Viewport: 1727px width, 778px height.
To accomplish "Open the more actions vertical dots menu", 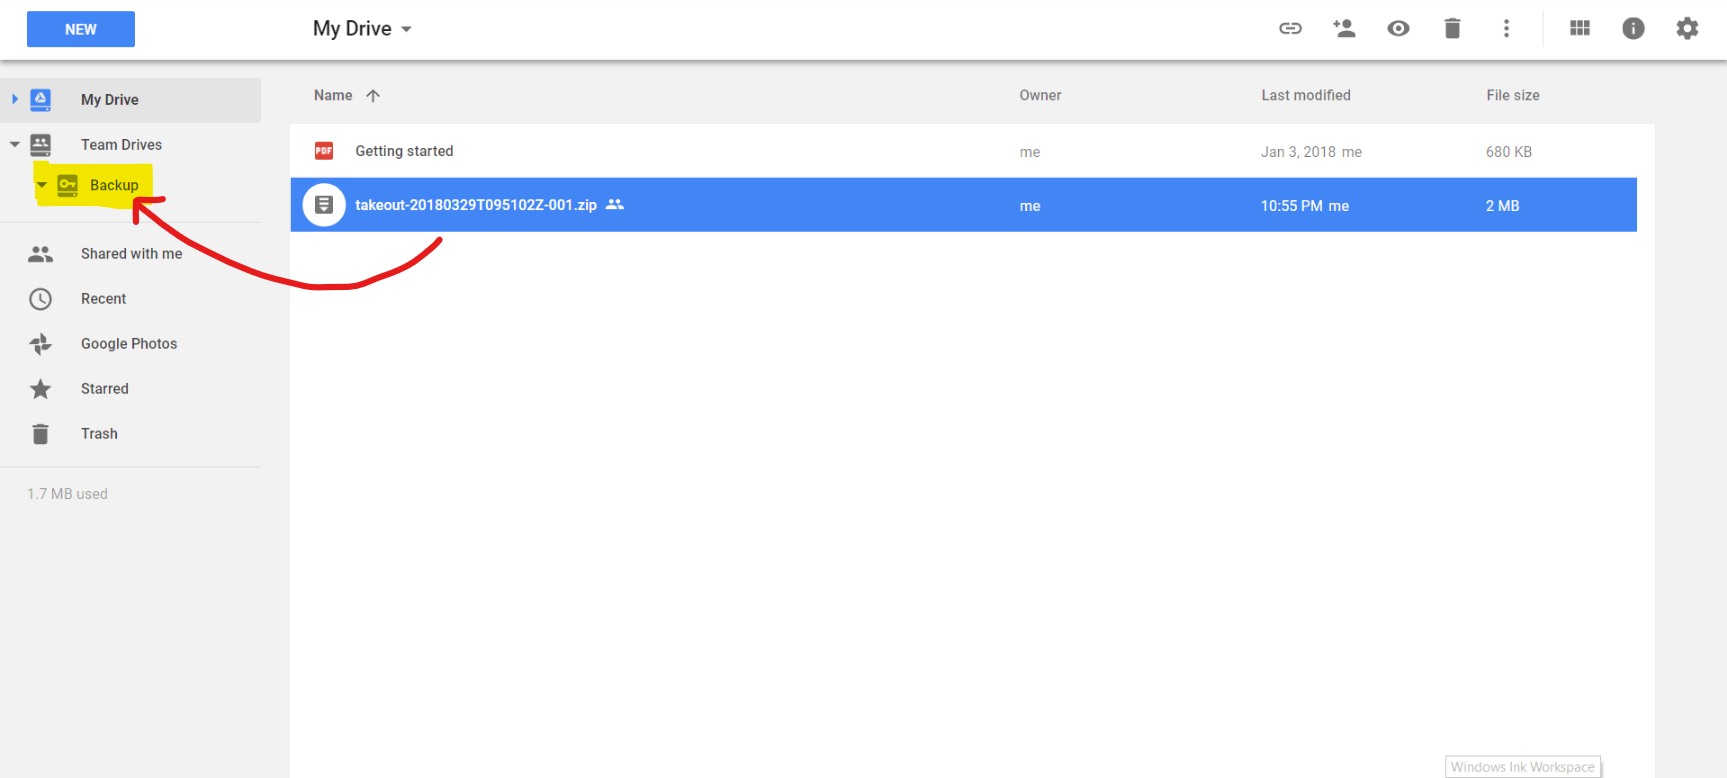I will pos(1506,29).
